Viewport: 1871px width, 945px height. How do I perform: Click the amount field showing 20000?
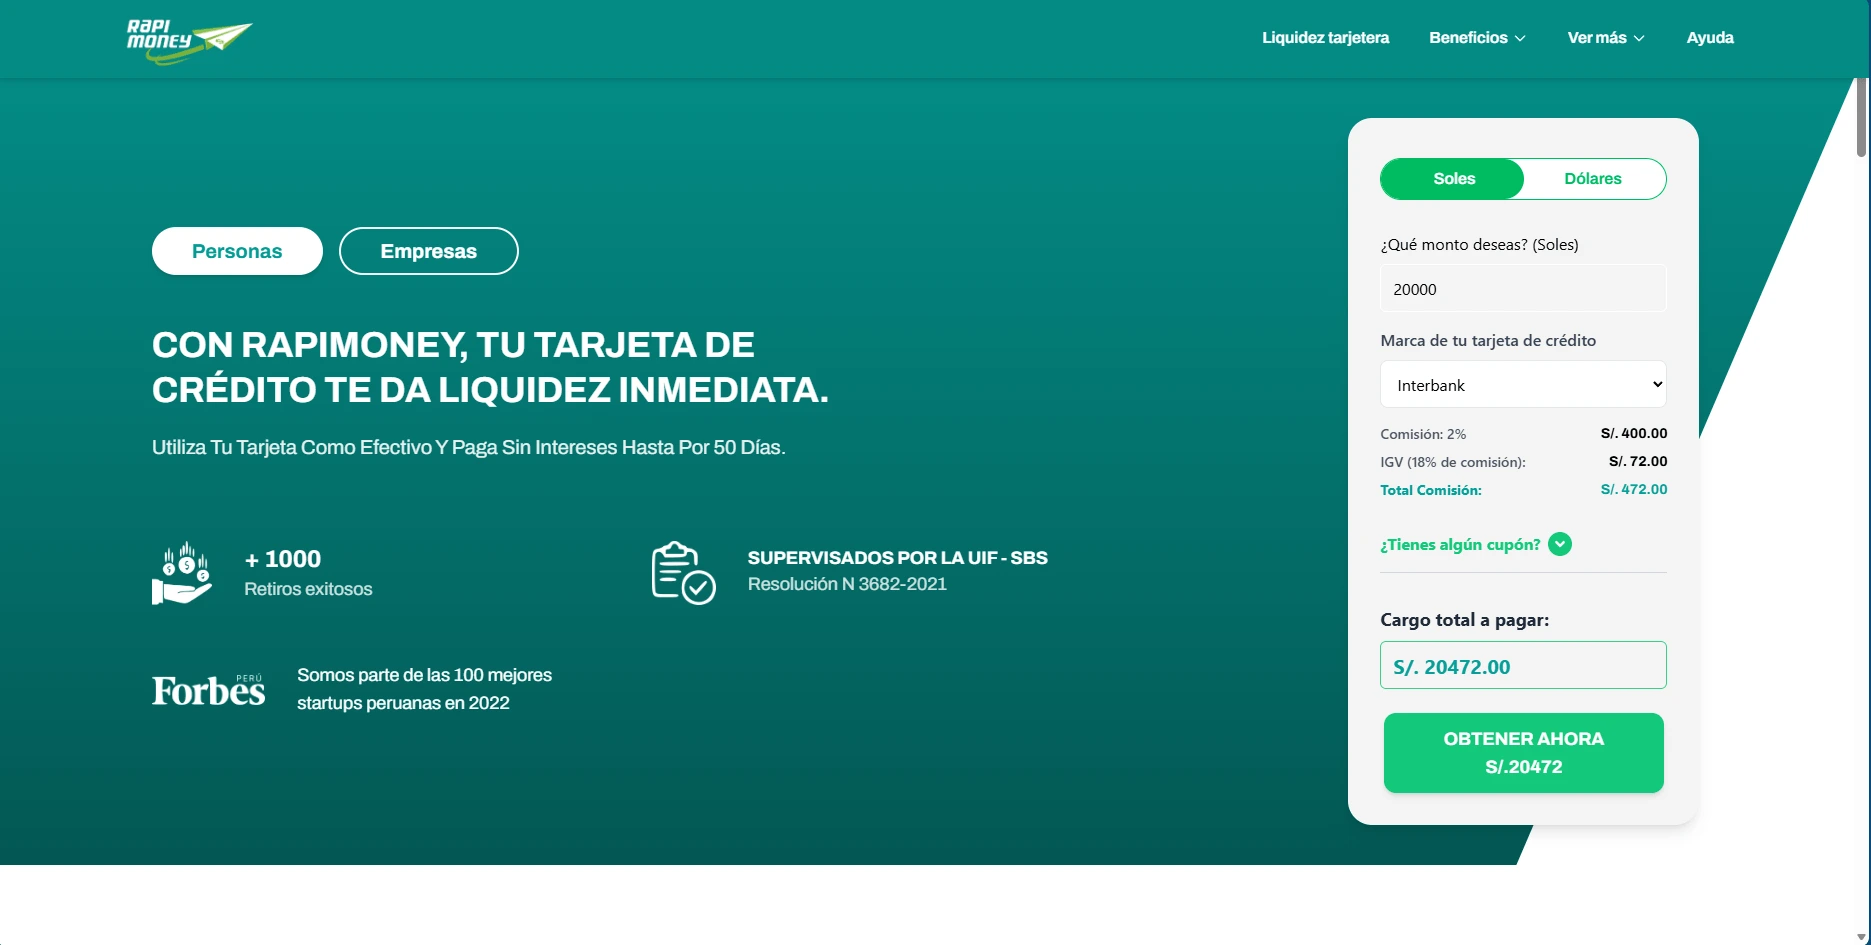(x=1522, y=288)
